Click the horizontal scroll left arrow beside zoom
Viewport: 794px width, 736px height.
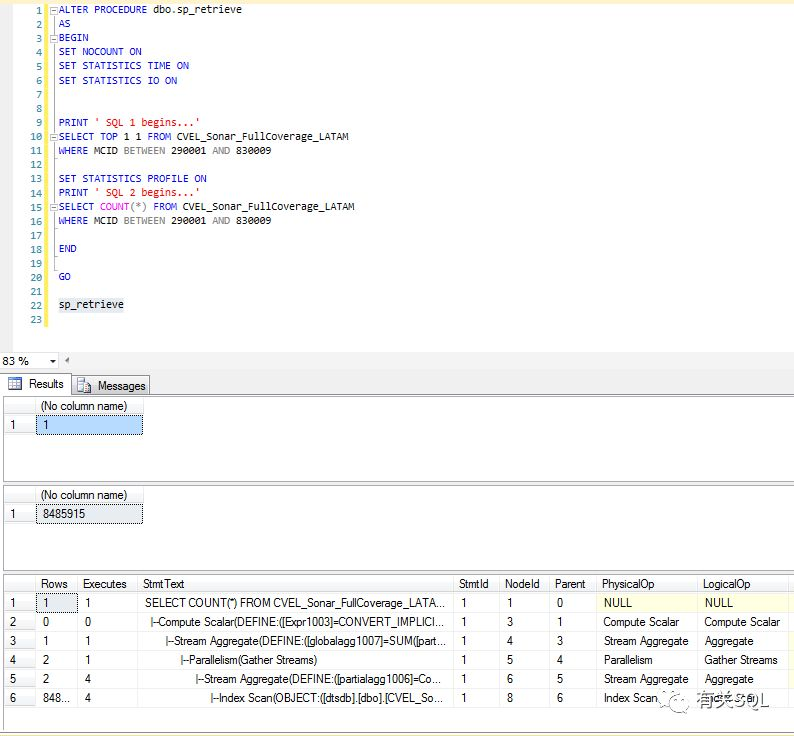tap(67, 361)
